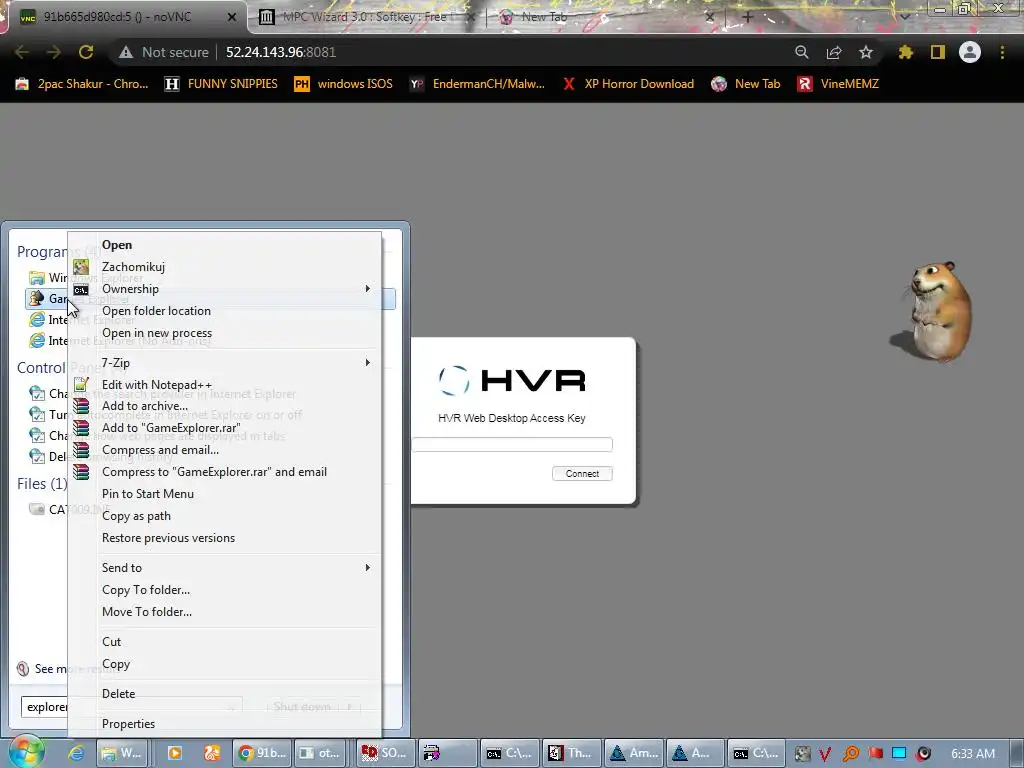
Task: Bookmark this page with the star icon
Action: (x=866, y=52)
